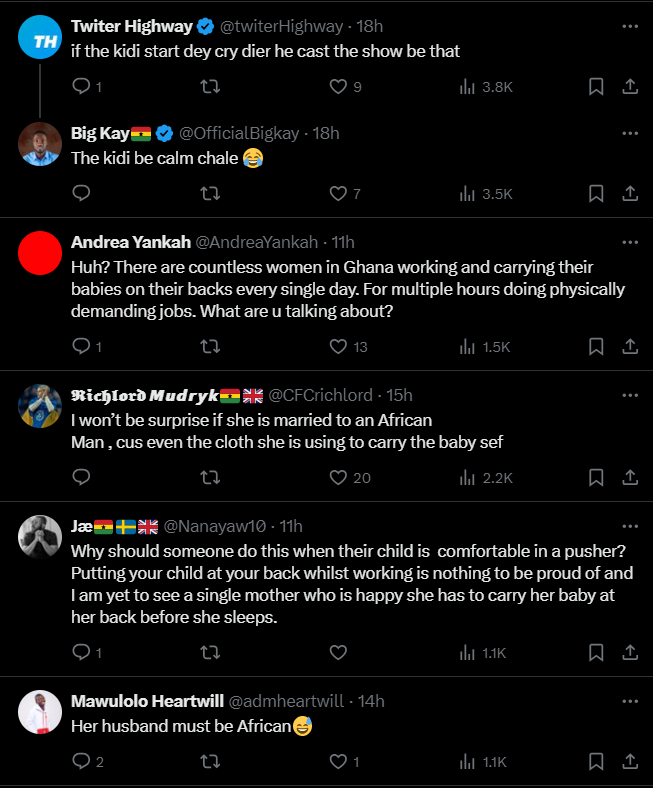View analytics on Richlord Mudryk's tweet
The height and width of the screenshot is (788, 653).
click(467, 478)
